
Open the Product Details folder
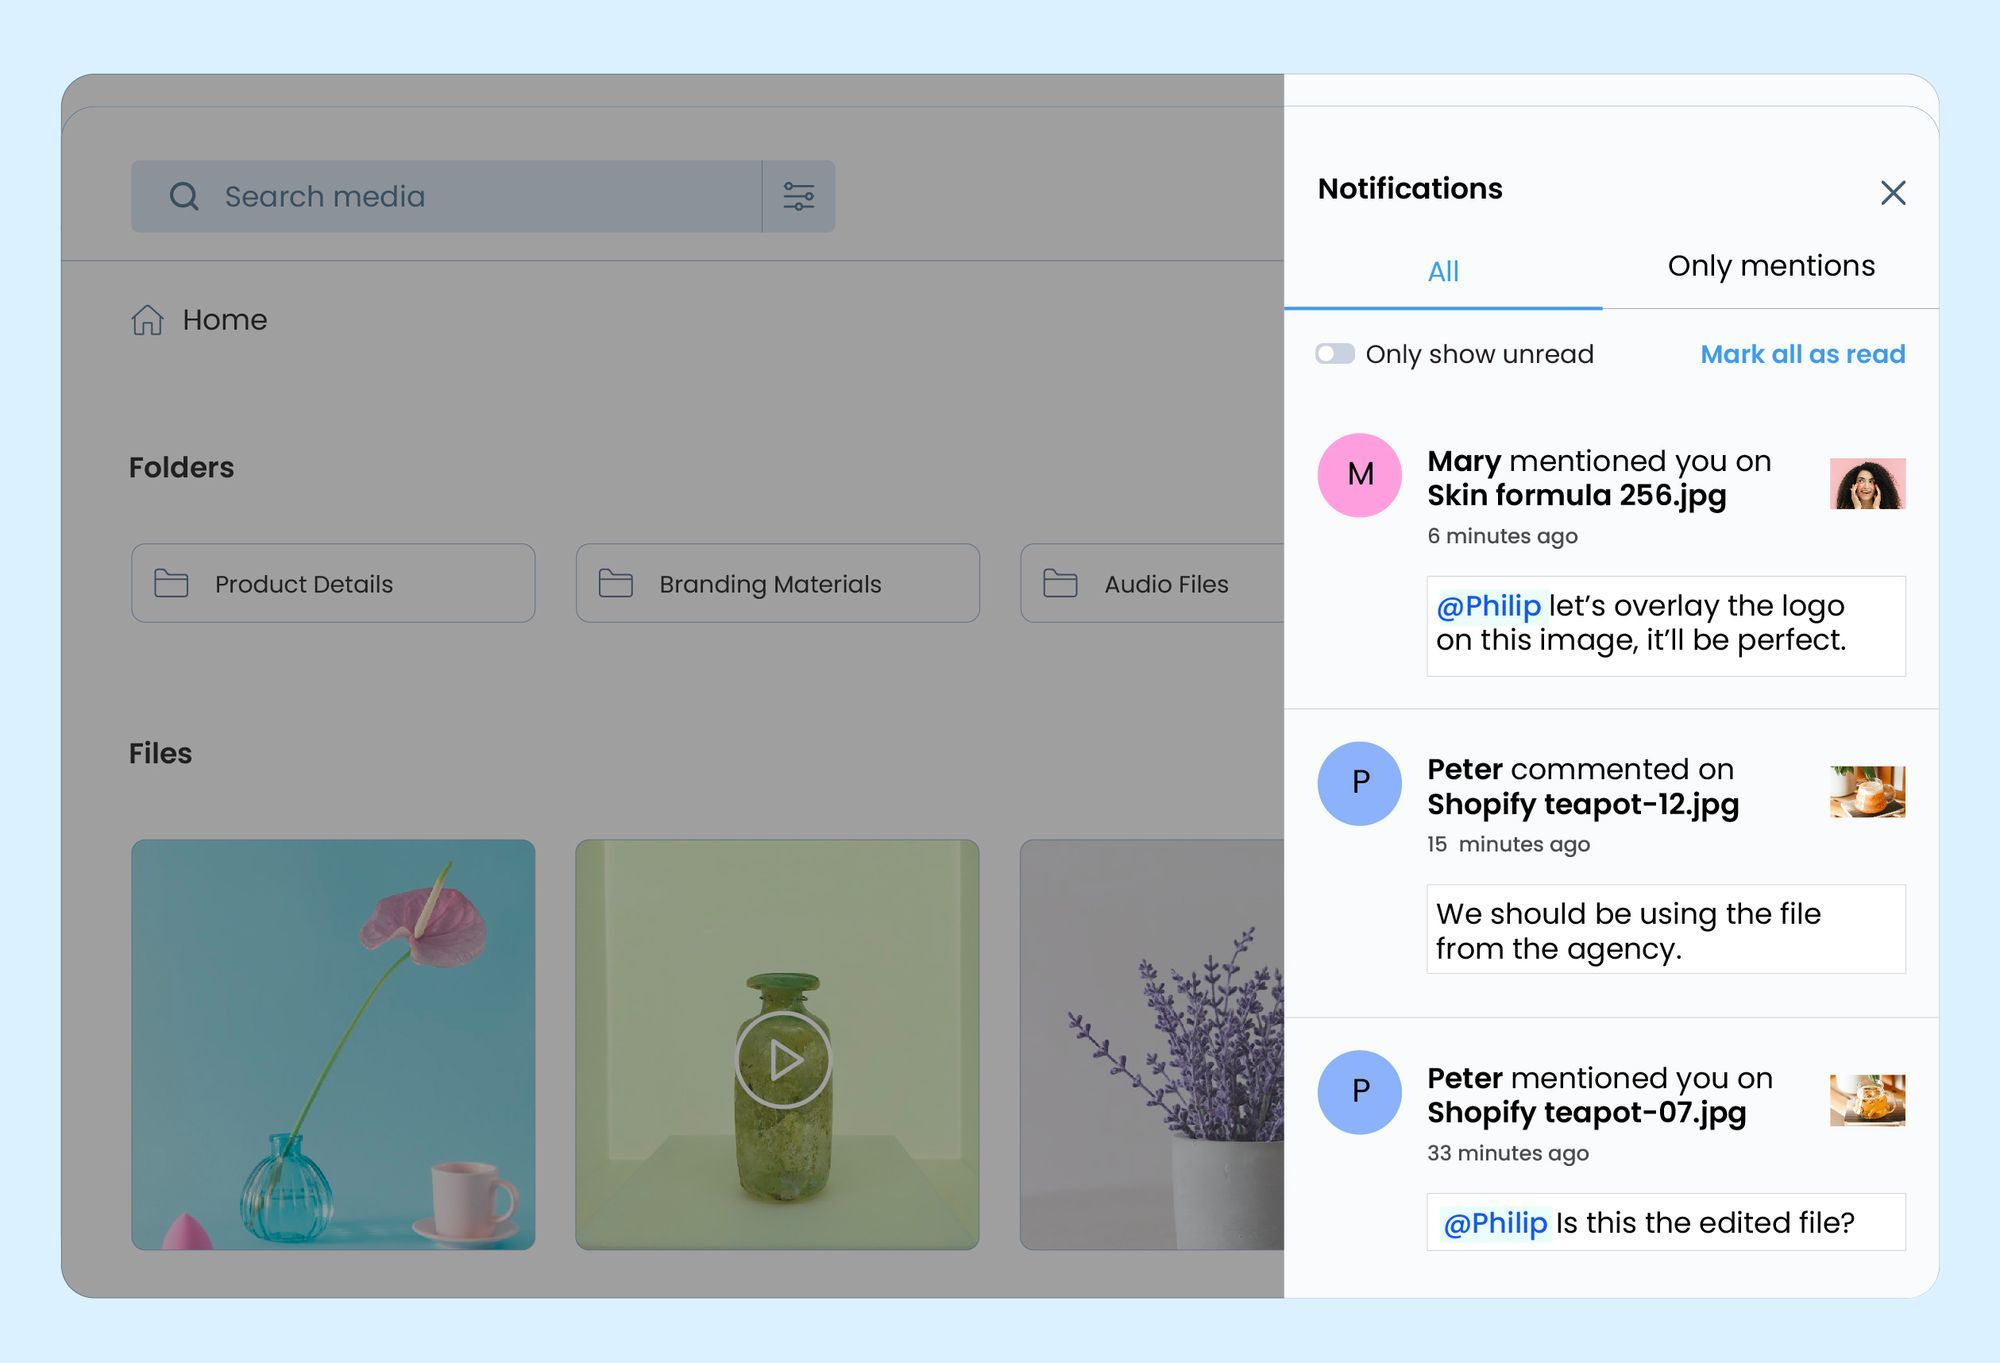pyautogui.click(x=333, y=583)
